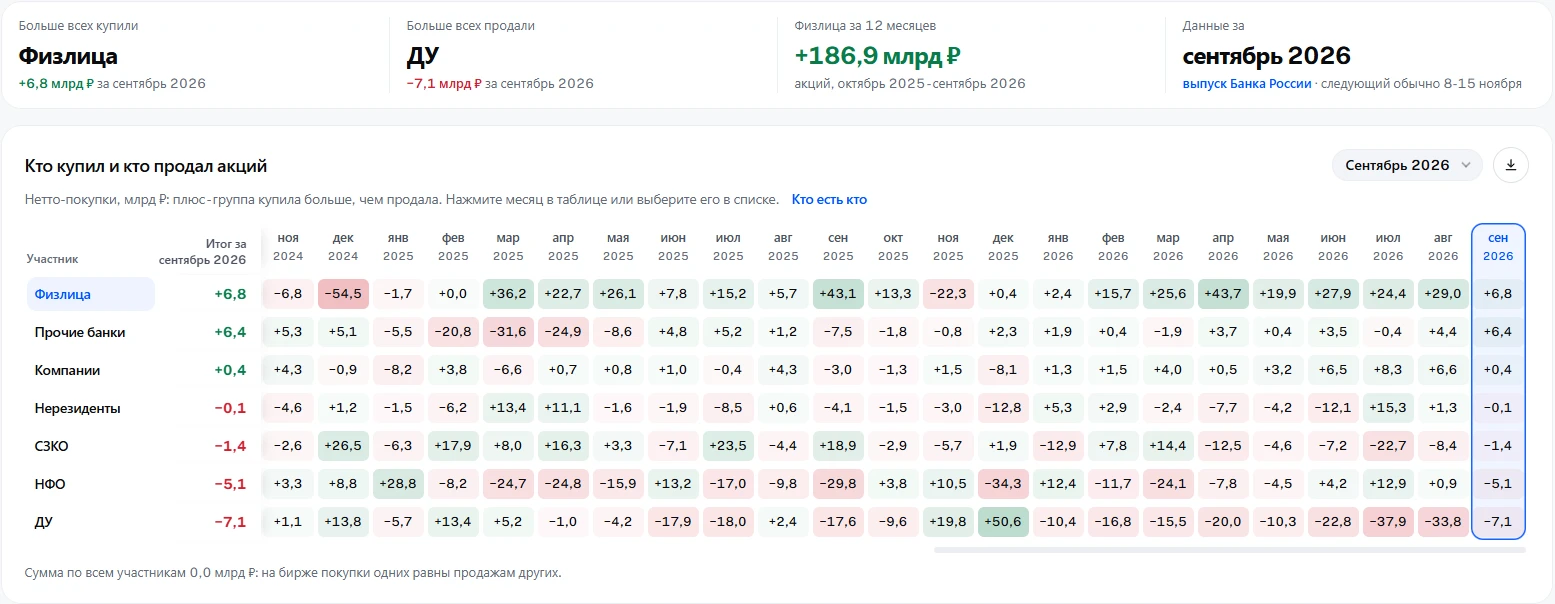Open the Кто есть кто link
This screenshot has width=1555, height=604.
[829, 200]
